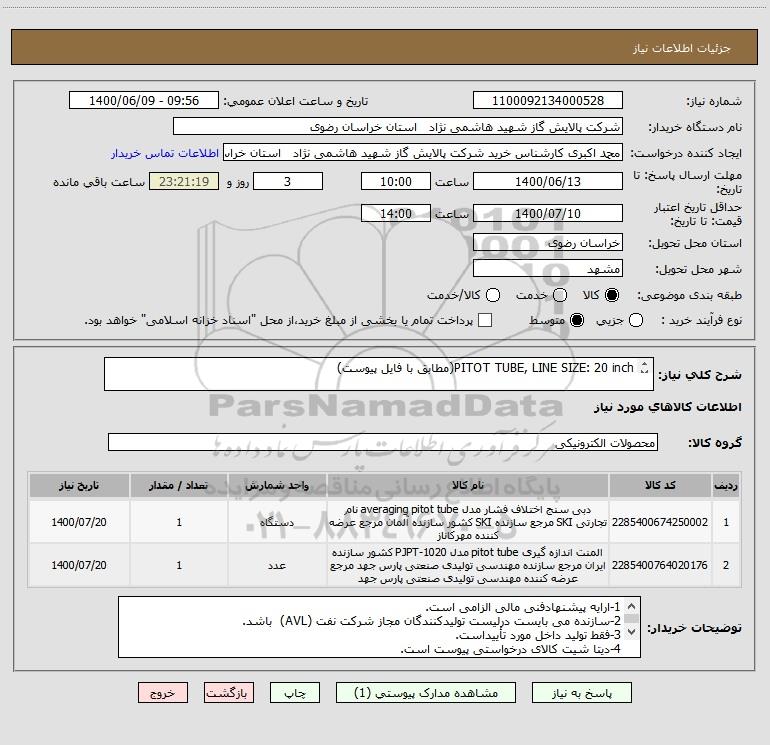Select table row with code 2285400674250002
The width and height of the screenshot is (770, 745).
pos(385,522)
